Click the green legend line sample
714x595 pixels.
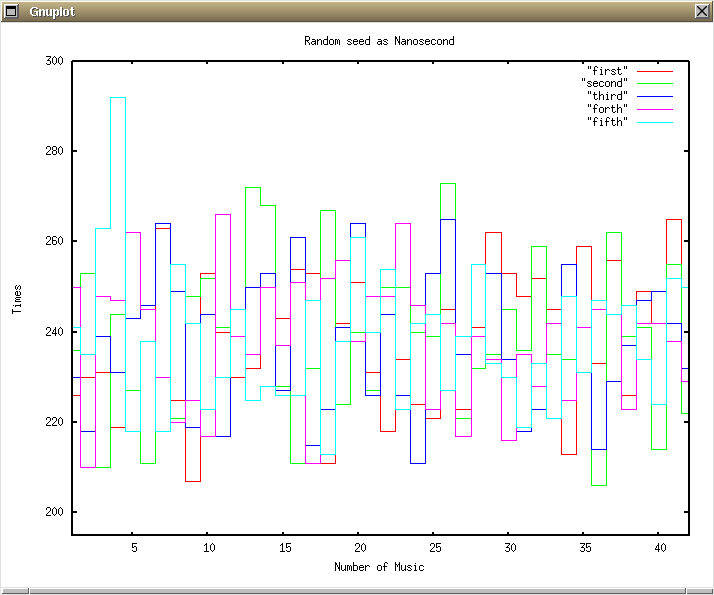(655, 84)
